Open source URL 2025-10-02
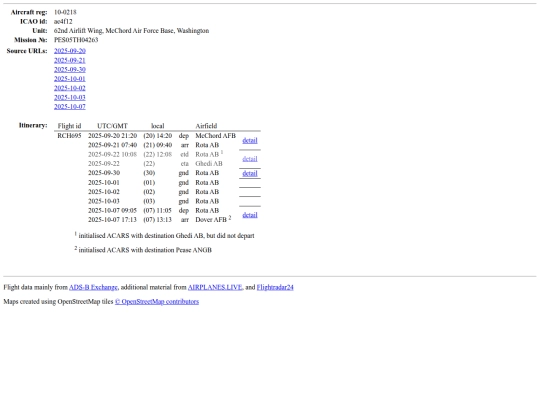540x405 pixels. tap(70, 88)
